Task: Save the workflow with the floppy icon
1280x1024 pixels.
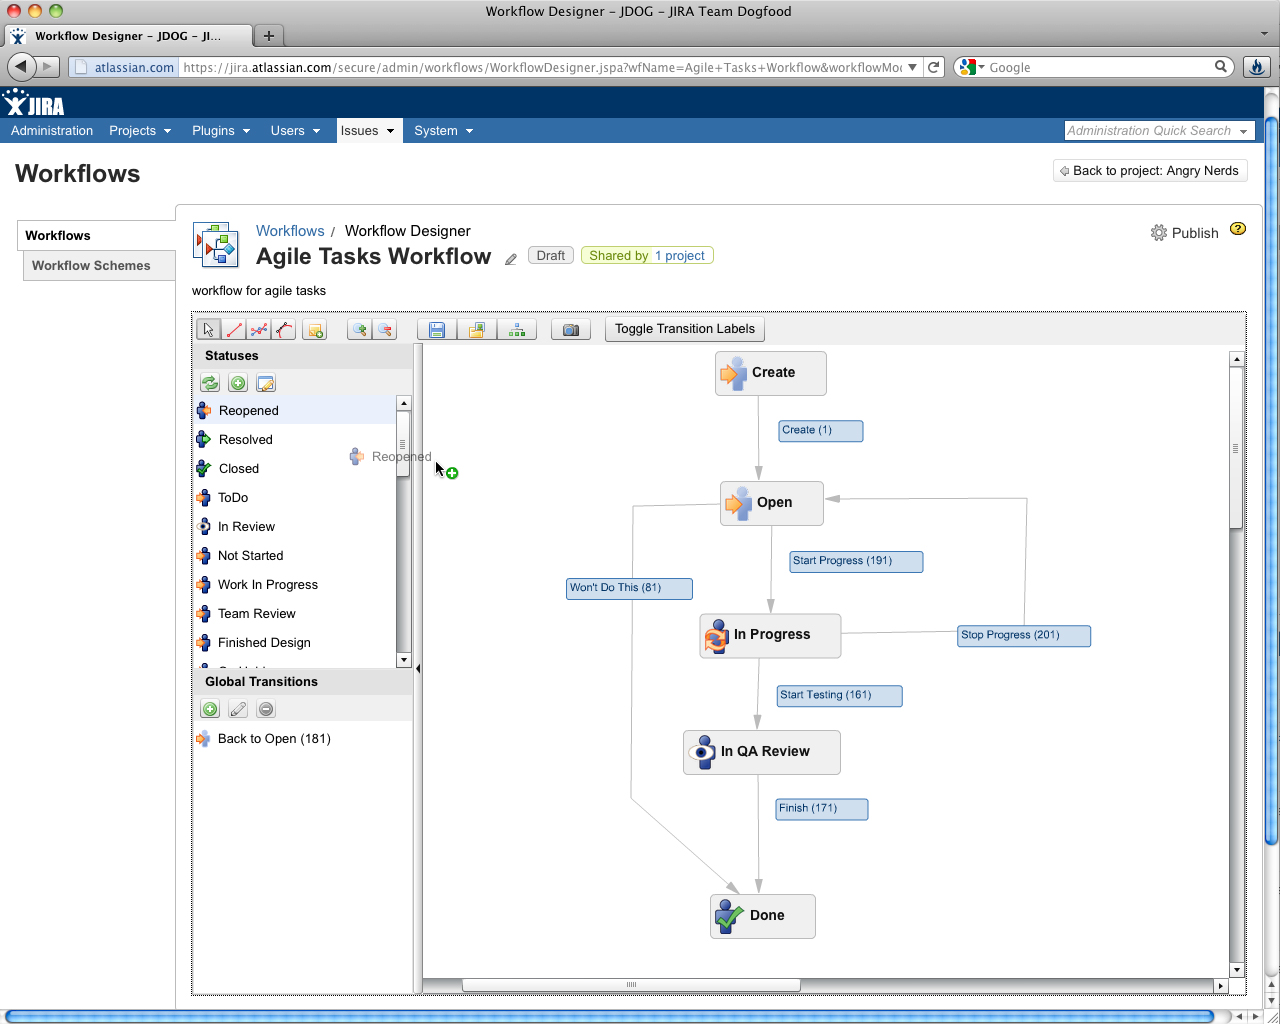Action: [437, 329]
